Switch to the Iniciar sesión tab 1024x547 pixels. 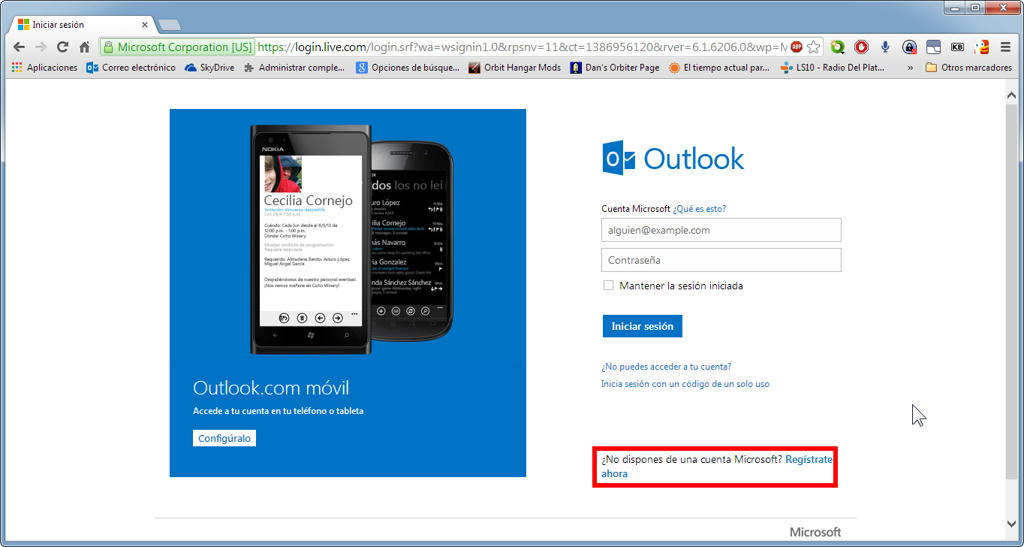84,25
